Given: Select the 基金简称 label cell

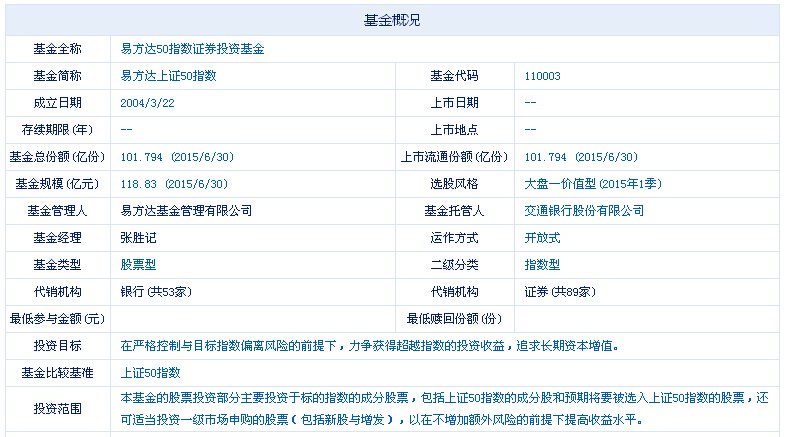Looking at the screenshot, I should [x=57, y=76].
